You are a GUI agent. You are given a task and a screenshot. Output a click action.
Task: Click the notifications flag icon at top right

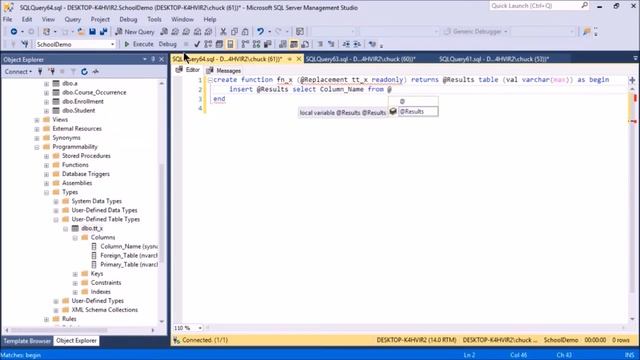pos(587,31)
